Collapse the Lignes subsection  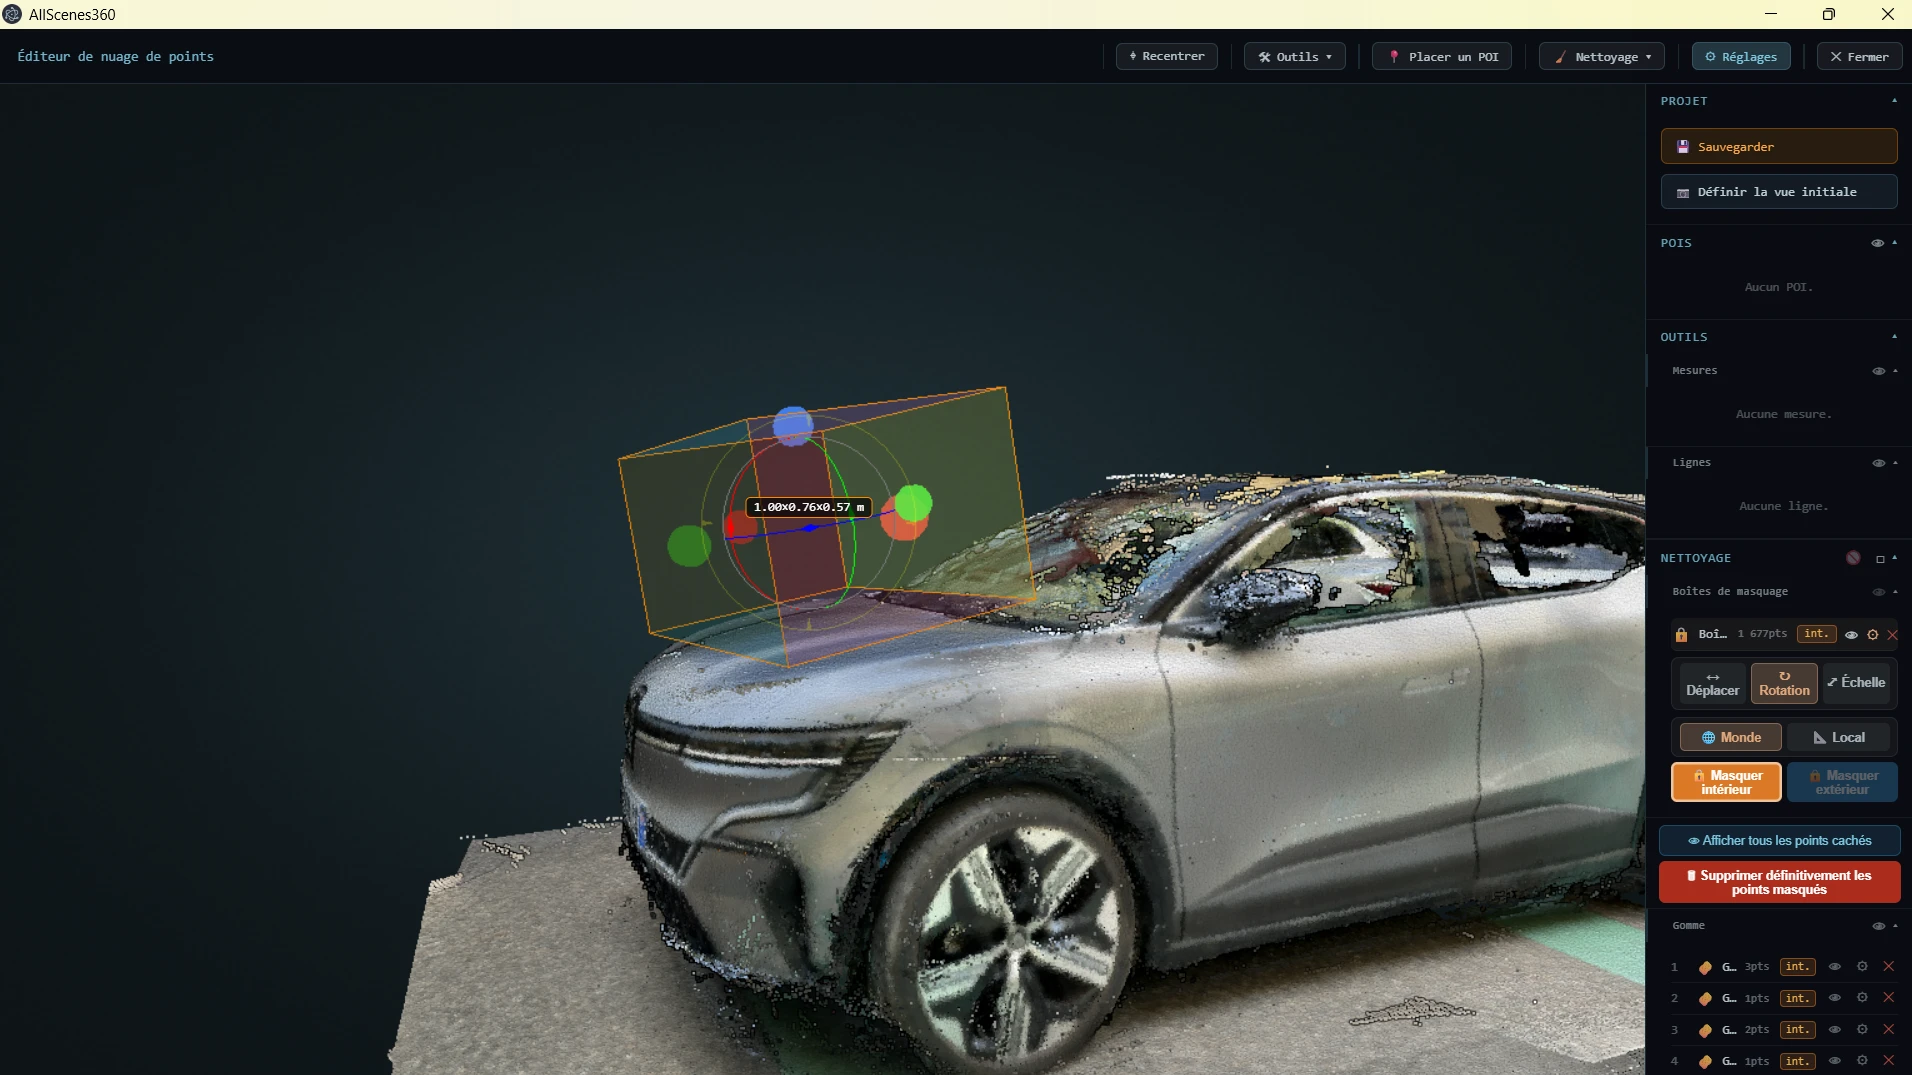[x=1895, y=463]
